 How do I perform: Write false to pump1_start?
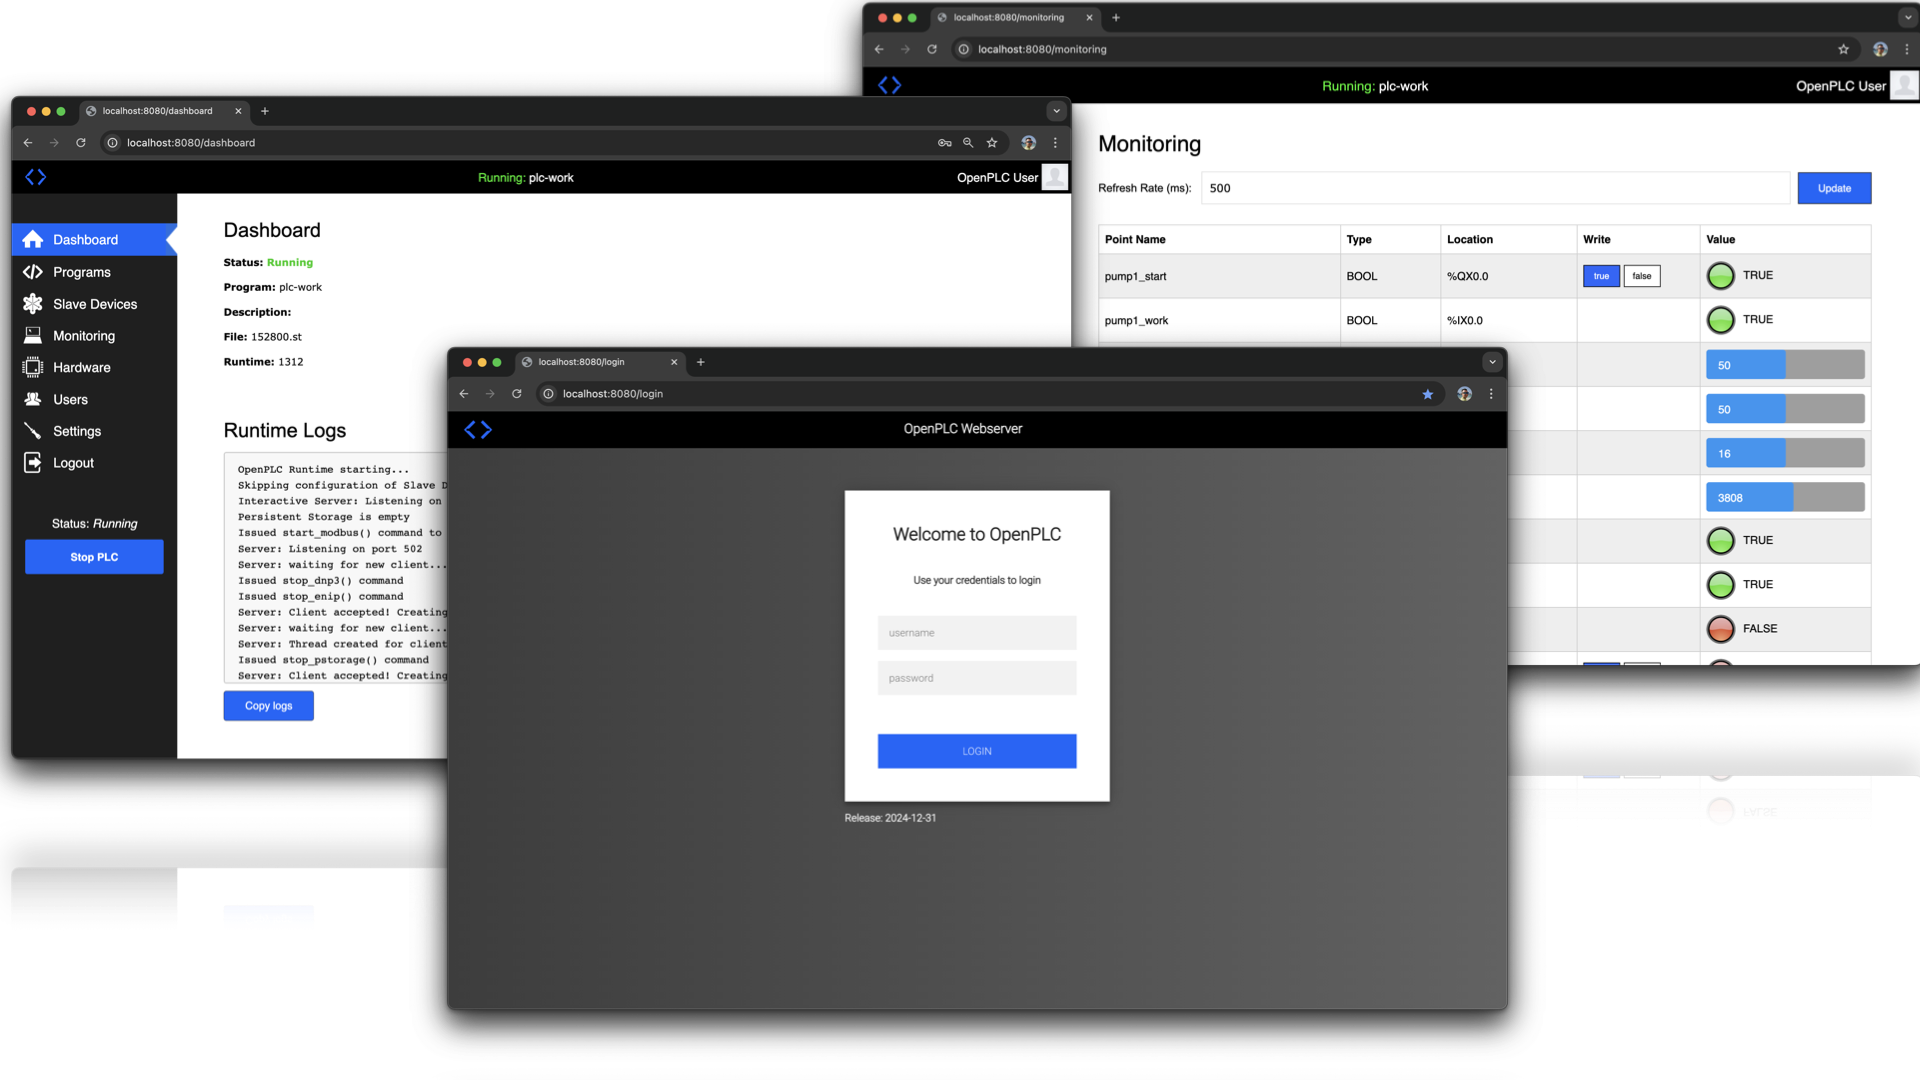pos(1642,276)
